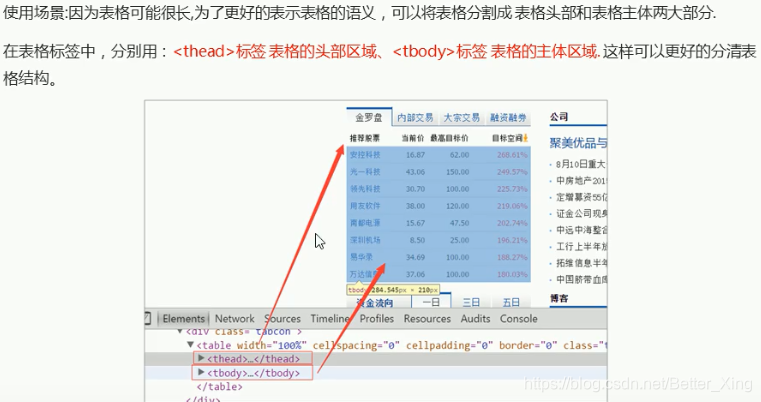
Task: Select the 三日 period tab
Action: click(x=471, y=302)
